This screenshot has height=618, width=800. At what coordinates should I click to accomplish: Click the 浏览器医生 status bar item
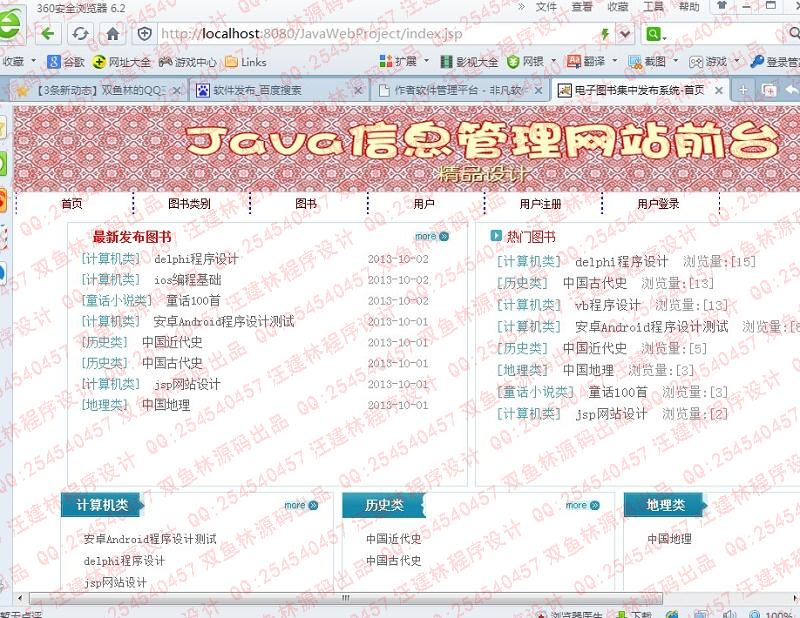[570, 614]
